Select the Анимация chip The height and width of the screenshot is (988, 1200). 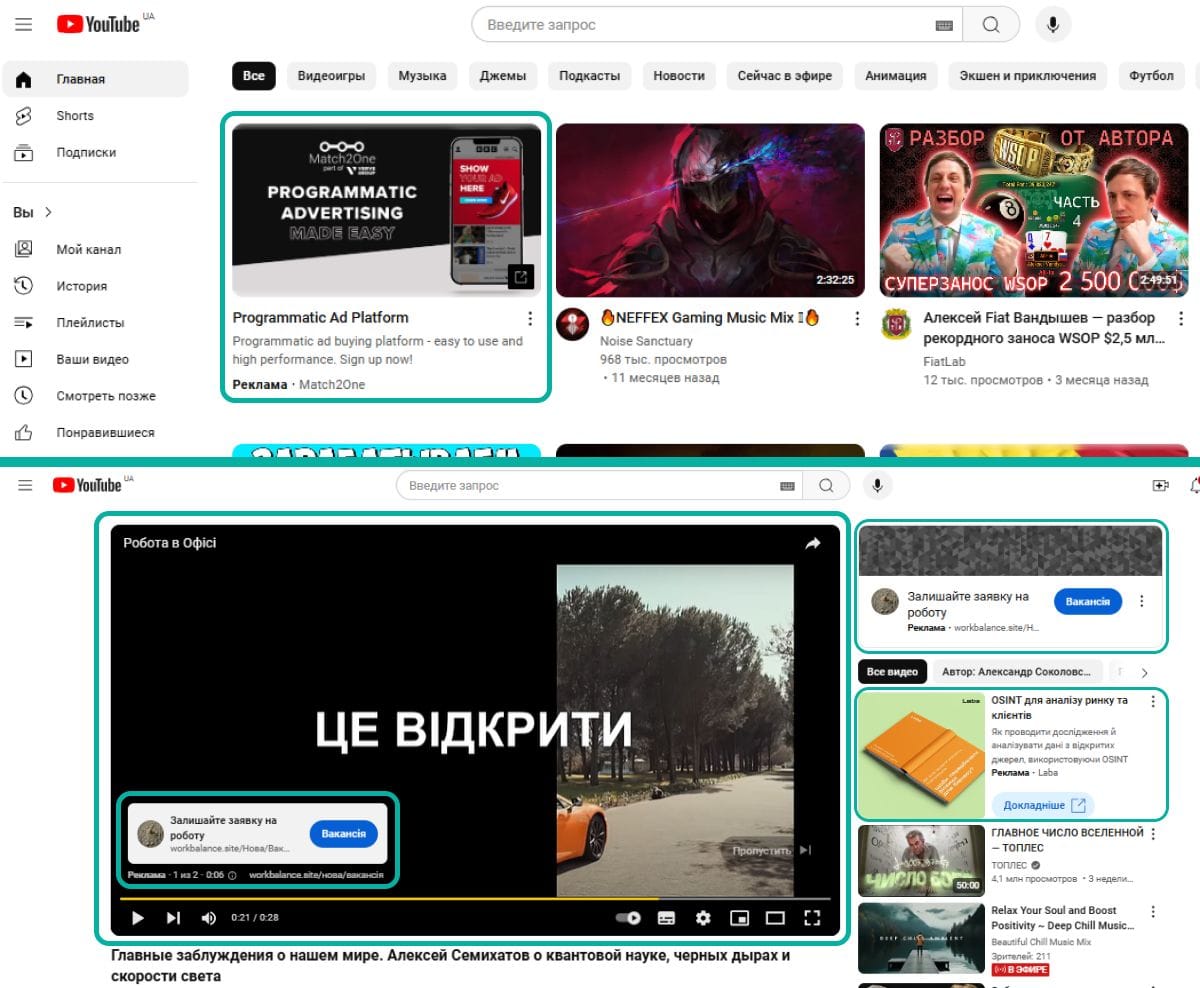point(895,75)
